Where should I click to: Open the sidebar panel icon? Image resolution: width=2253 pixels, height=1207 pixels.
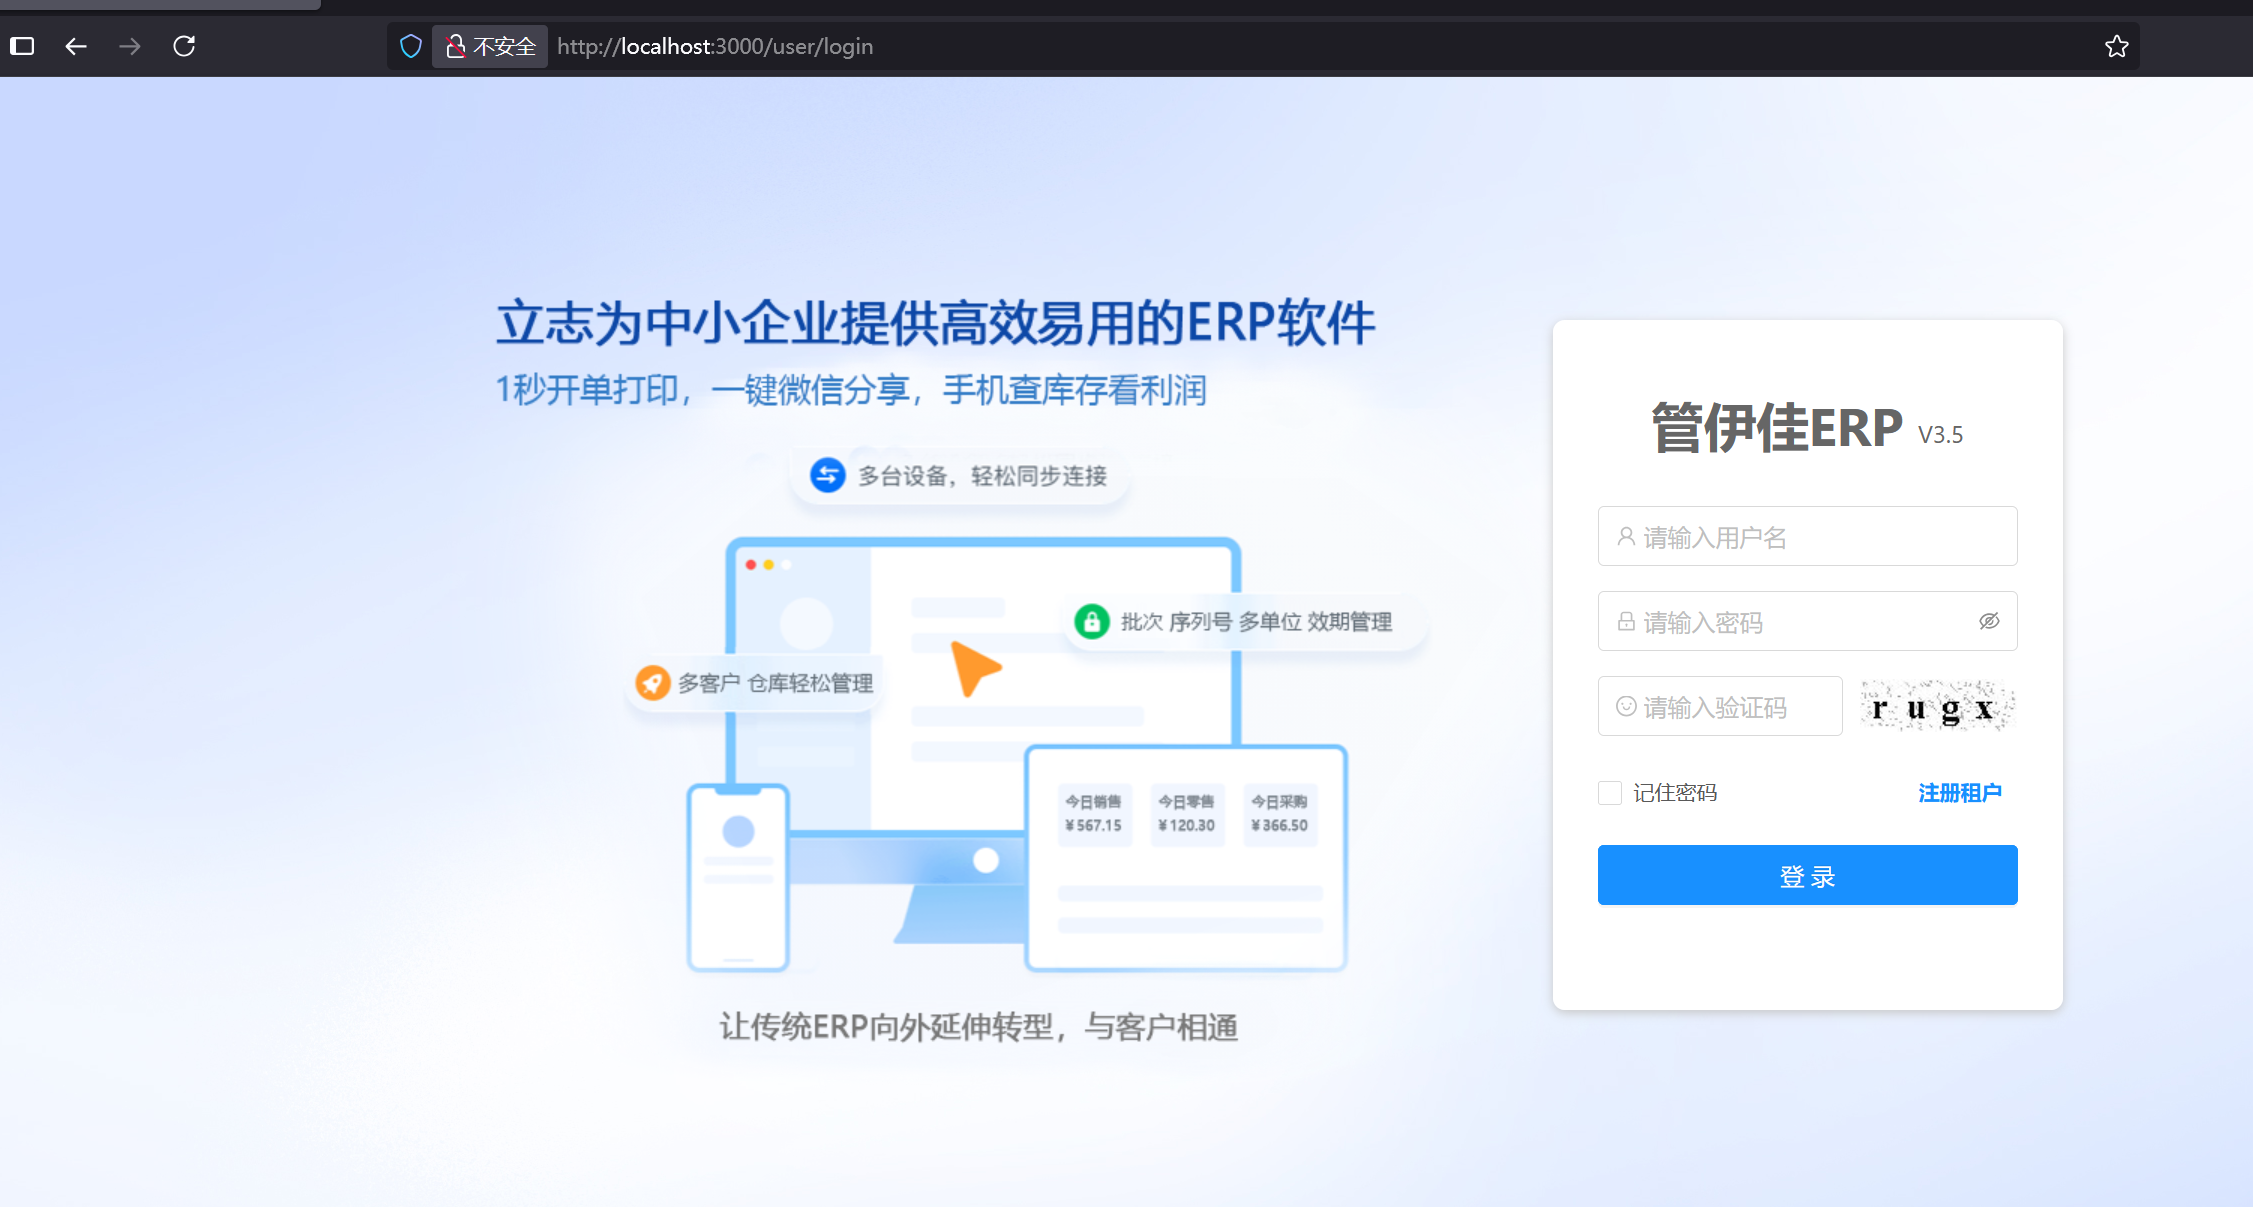tap(22, 46)
